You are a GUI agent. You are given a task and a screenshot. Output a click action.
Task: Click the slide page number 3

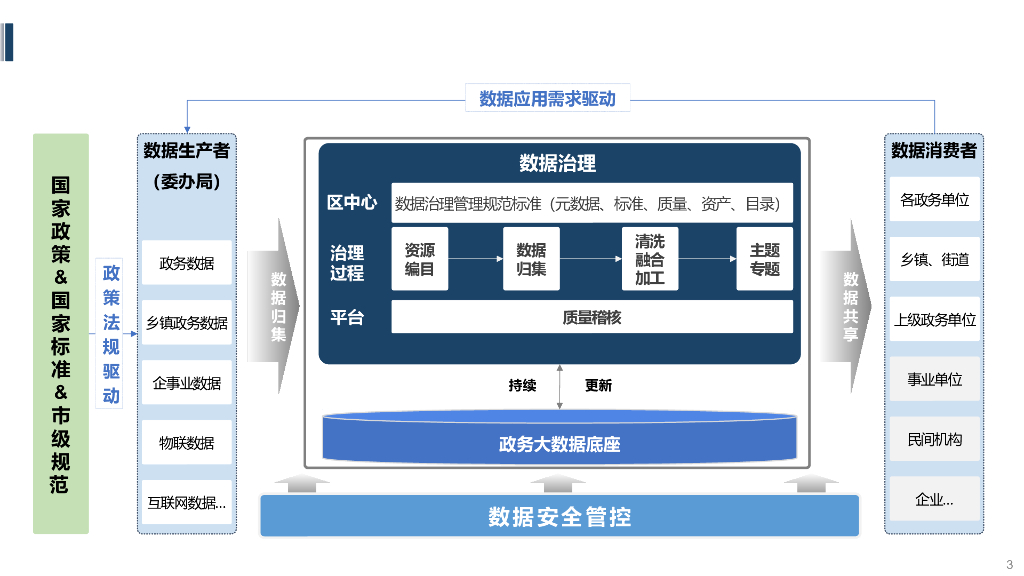click(x=1010, y=564)
